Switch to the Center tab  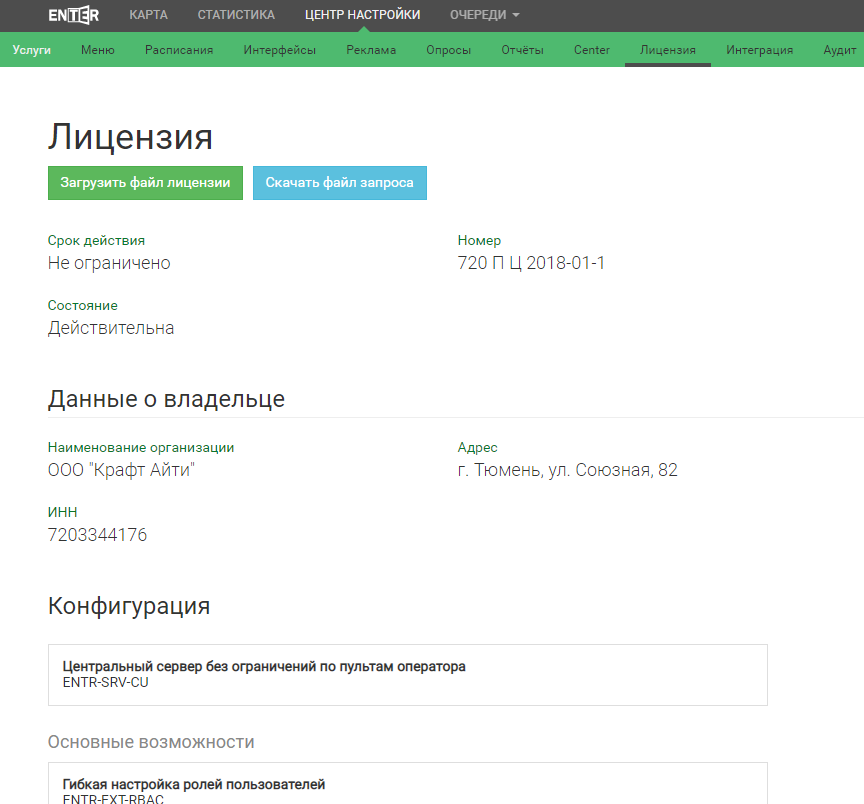click(x=592, y=50)
